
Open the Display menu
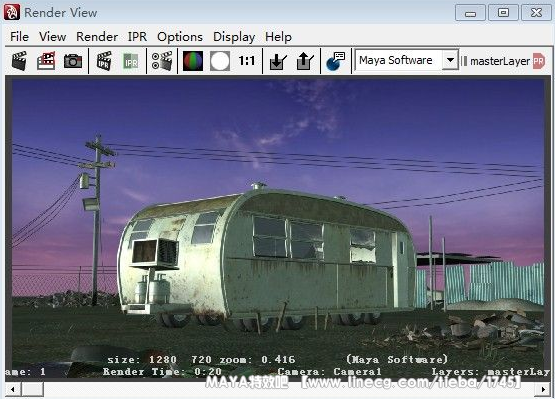point(234,37)
